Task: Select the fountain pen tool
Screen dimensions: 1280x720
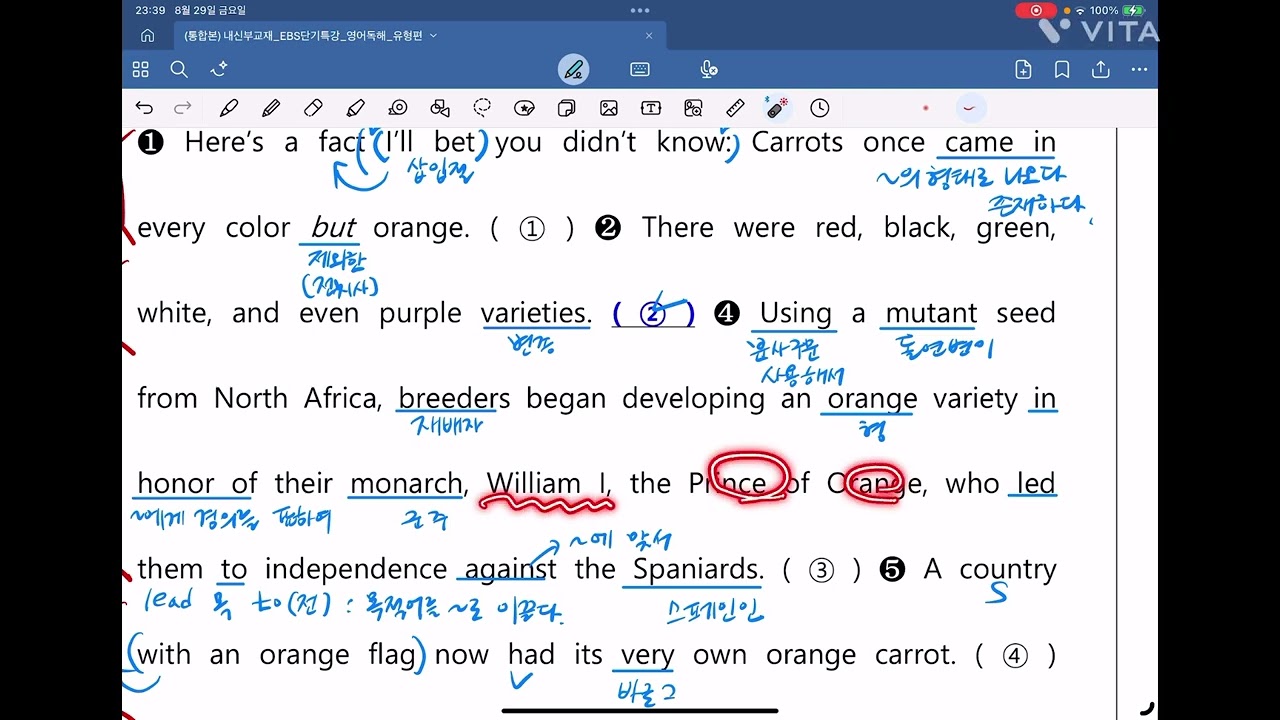Action: coord(229,108)
